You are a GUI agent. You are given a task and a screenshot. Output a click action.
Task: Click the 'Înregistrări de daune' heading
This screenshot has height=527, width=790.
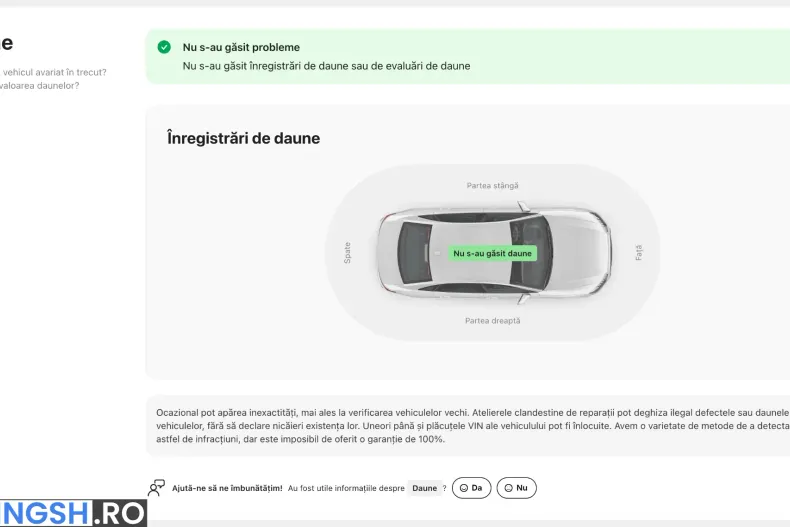click(x=243, y=138)
